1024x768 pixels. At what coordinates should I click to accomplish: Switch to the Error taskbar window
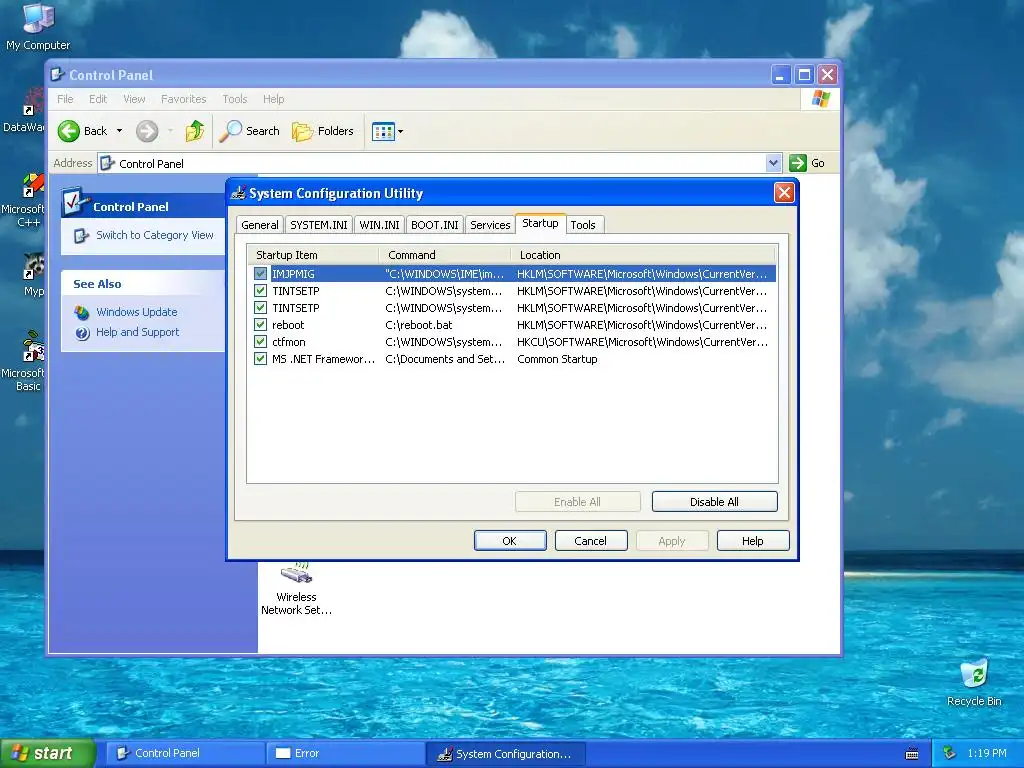point(345,754)
